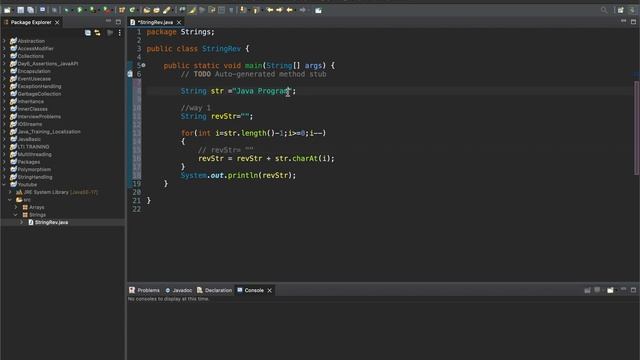Close the Package Explorer view

point(57,22)
